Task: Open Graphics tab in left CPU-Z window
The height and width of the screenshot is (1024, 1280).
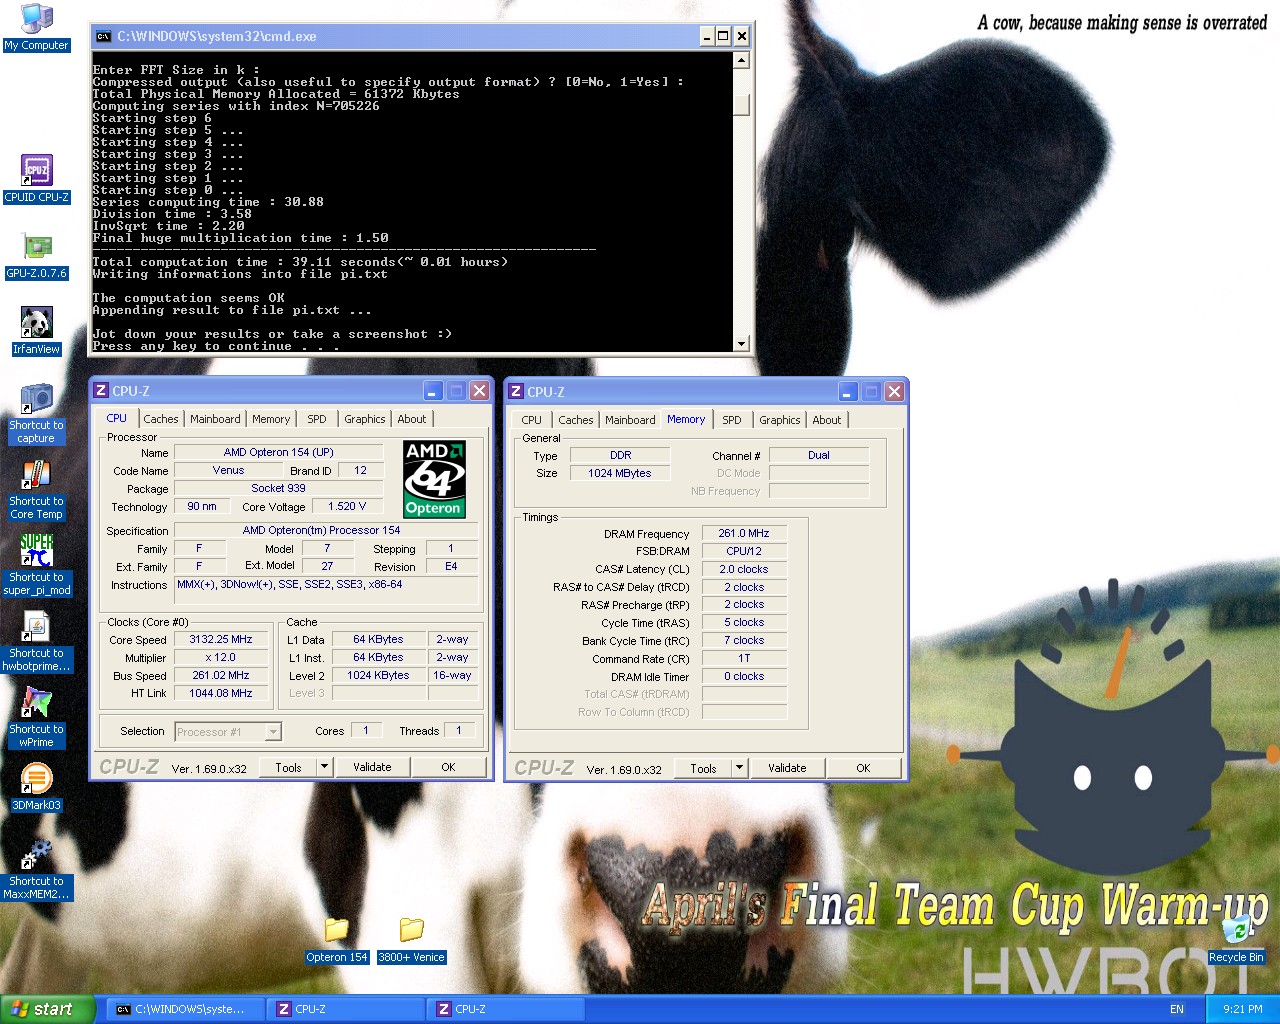Action: click(x=365, y=419)
